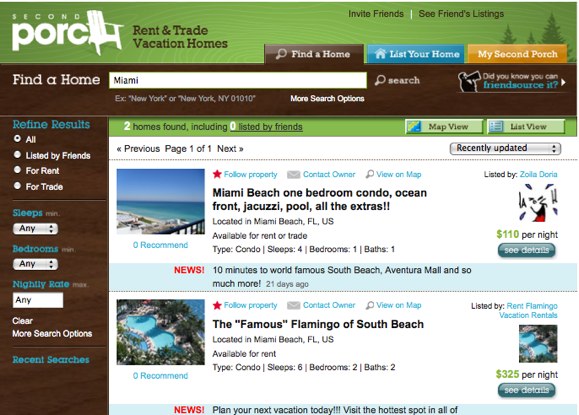Open the Invite Friends link
The height and width of the screenshot is (415, 579).
coord(376,14)
